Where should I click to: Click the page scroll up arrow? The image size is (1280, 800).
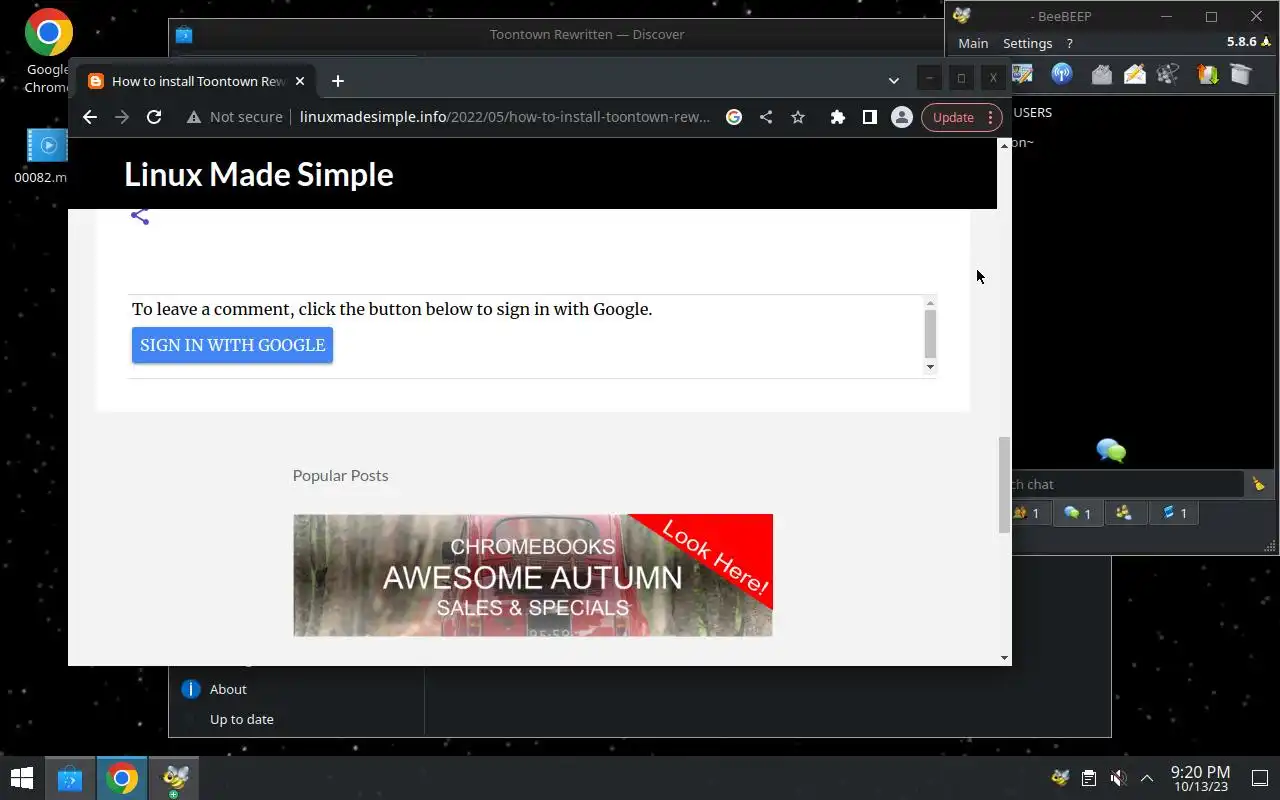1004,146
